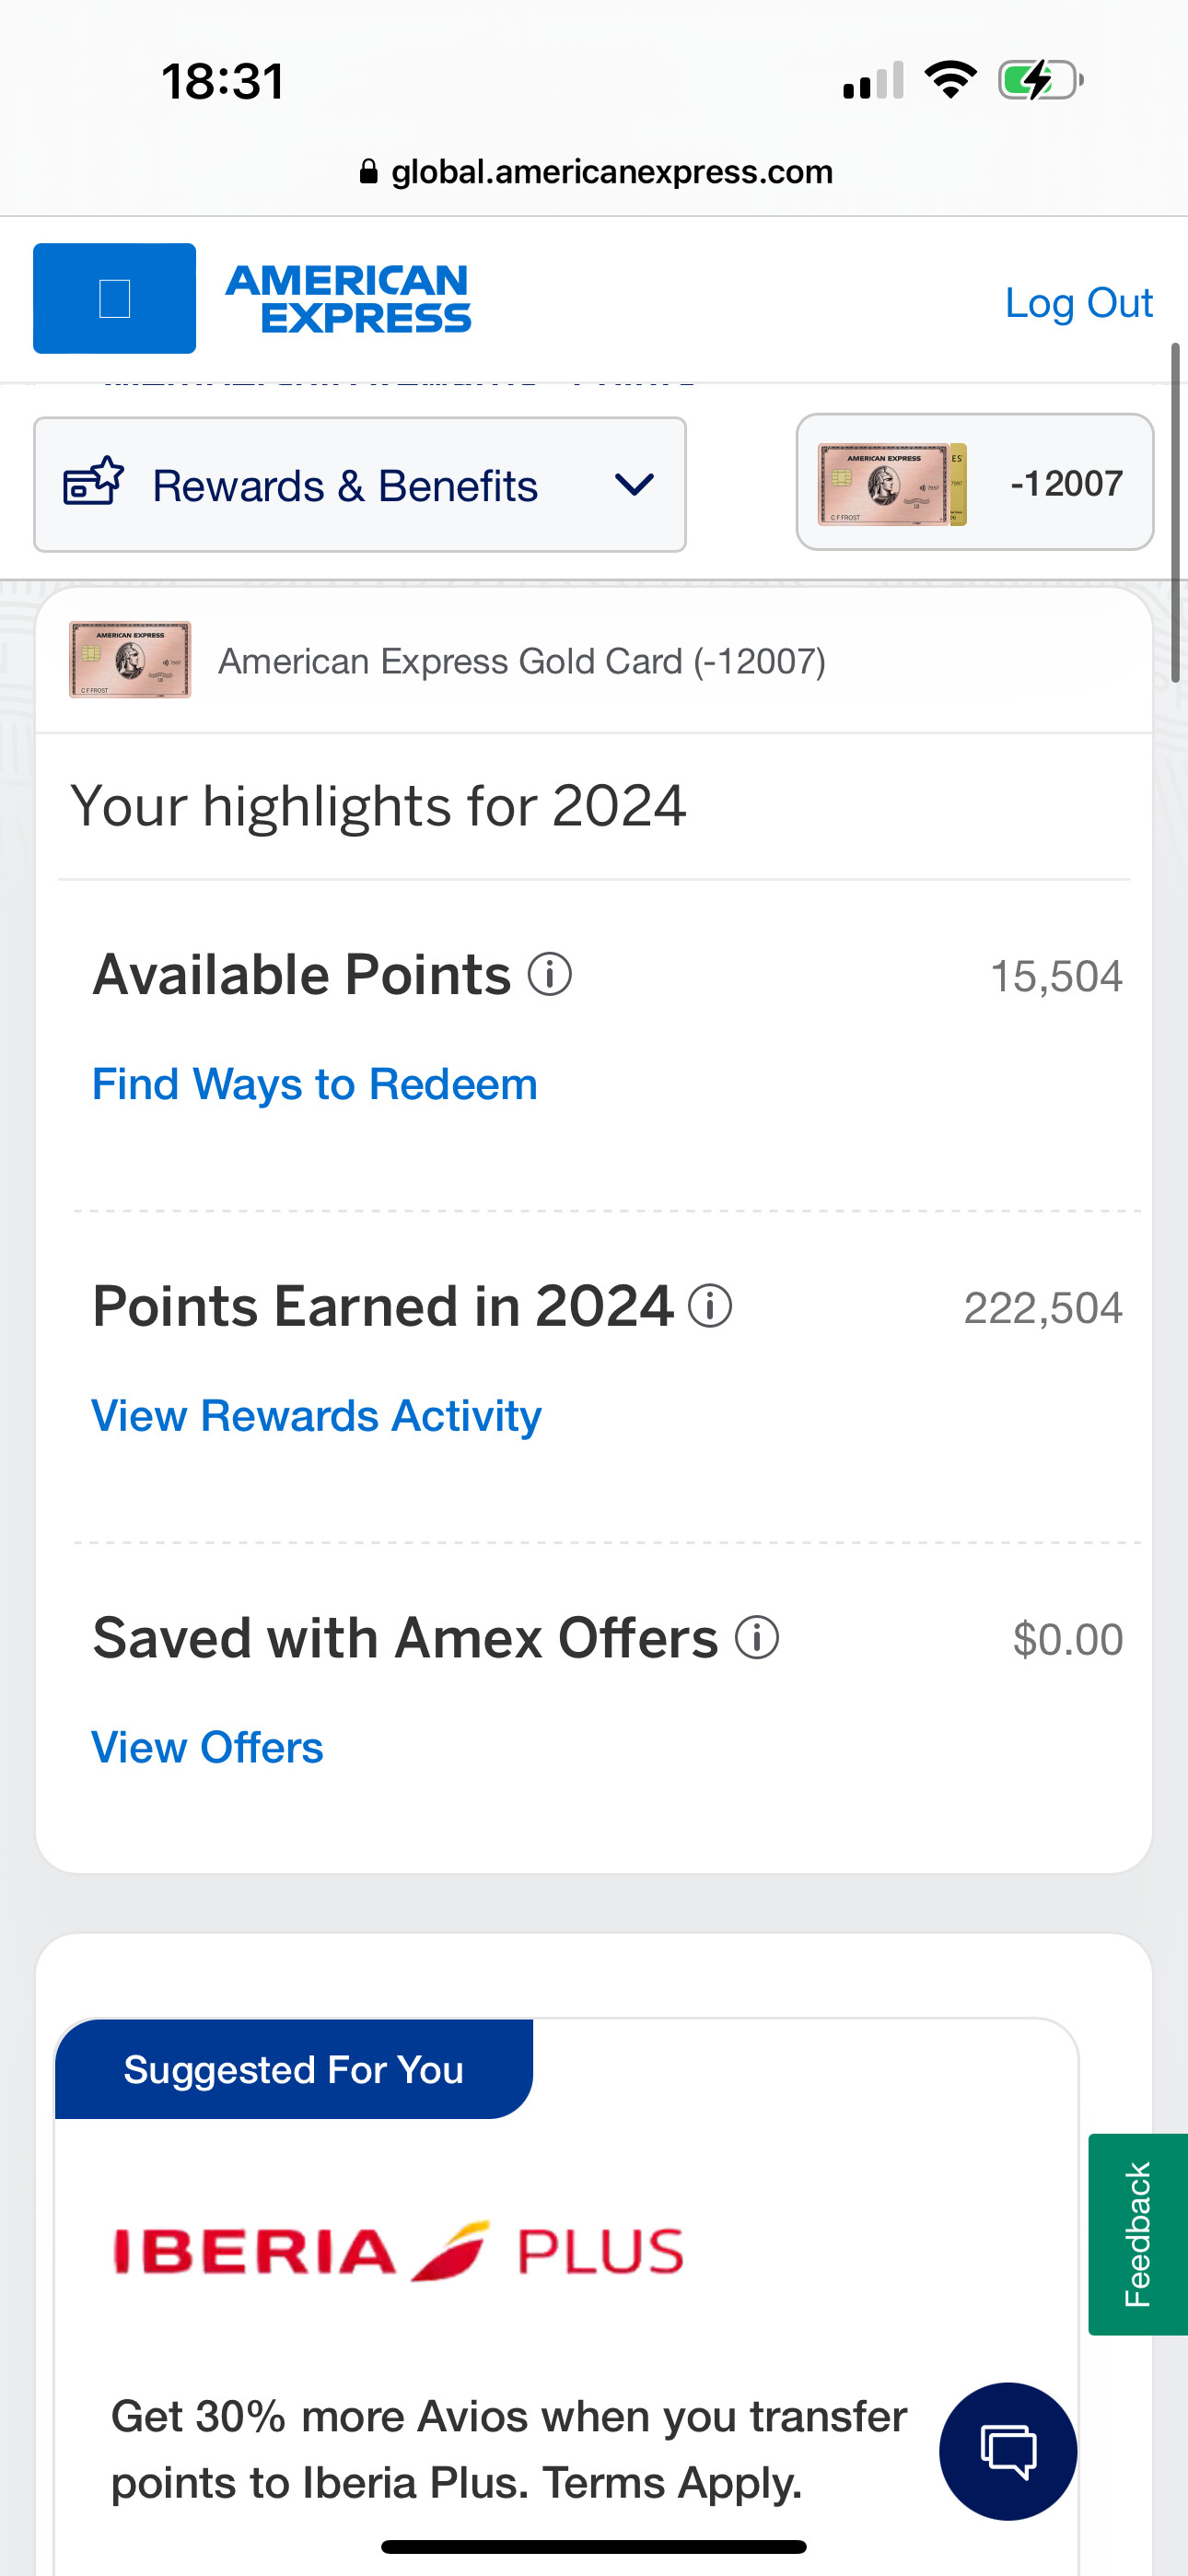Tap the padlock icon in the address bar
The height and width of the screenshot is (2576, 1188).
tap(369, 172)
